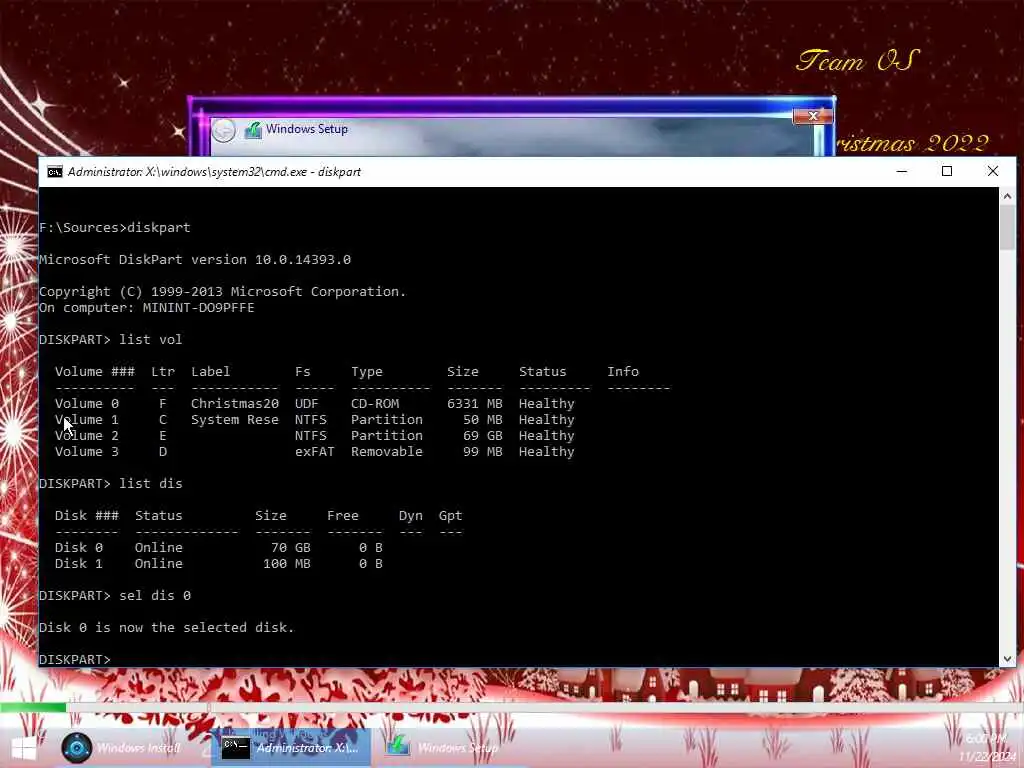Click the Windows Start button
The image size is (1024, 768).
[24, 748]
